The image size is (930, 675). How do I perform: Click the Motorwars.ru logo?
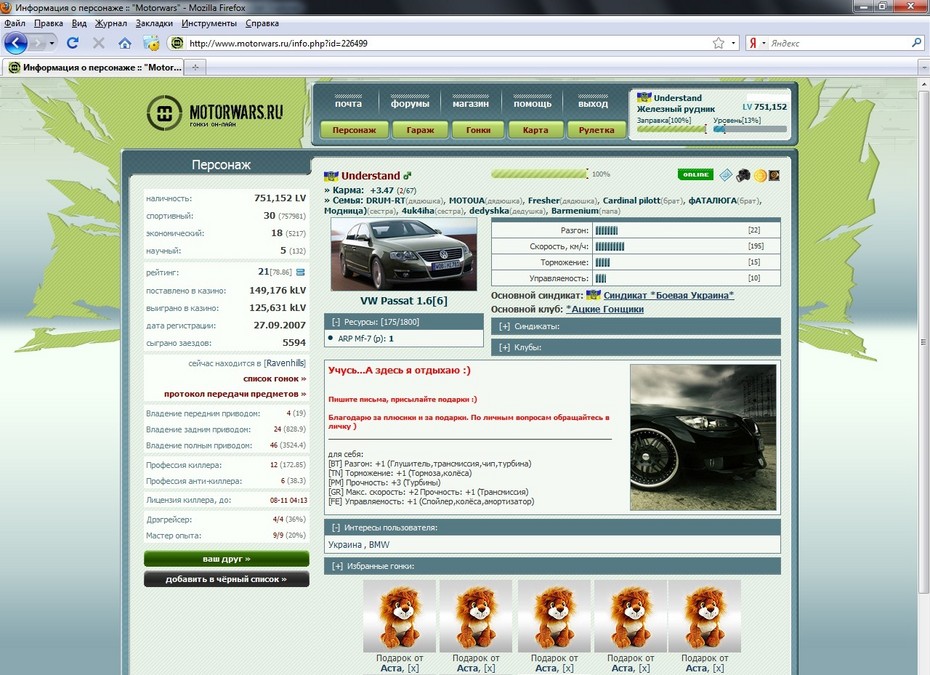click(215, 113)
